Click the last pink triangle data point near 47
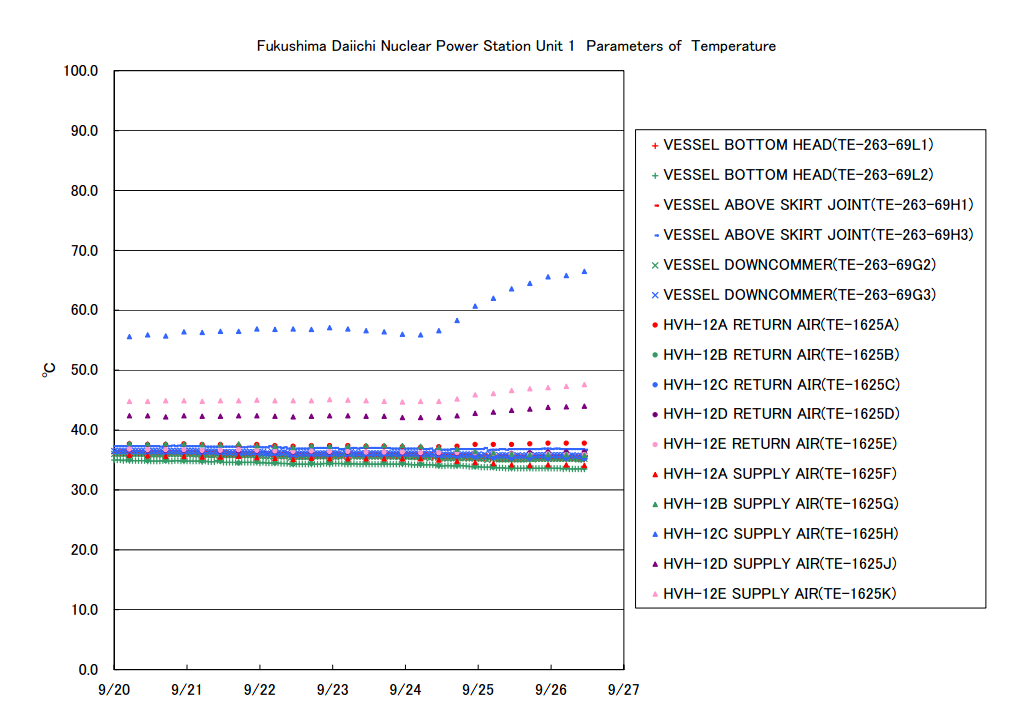 pyautogui.click(x=585, y=385)
